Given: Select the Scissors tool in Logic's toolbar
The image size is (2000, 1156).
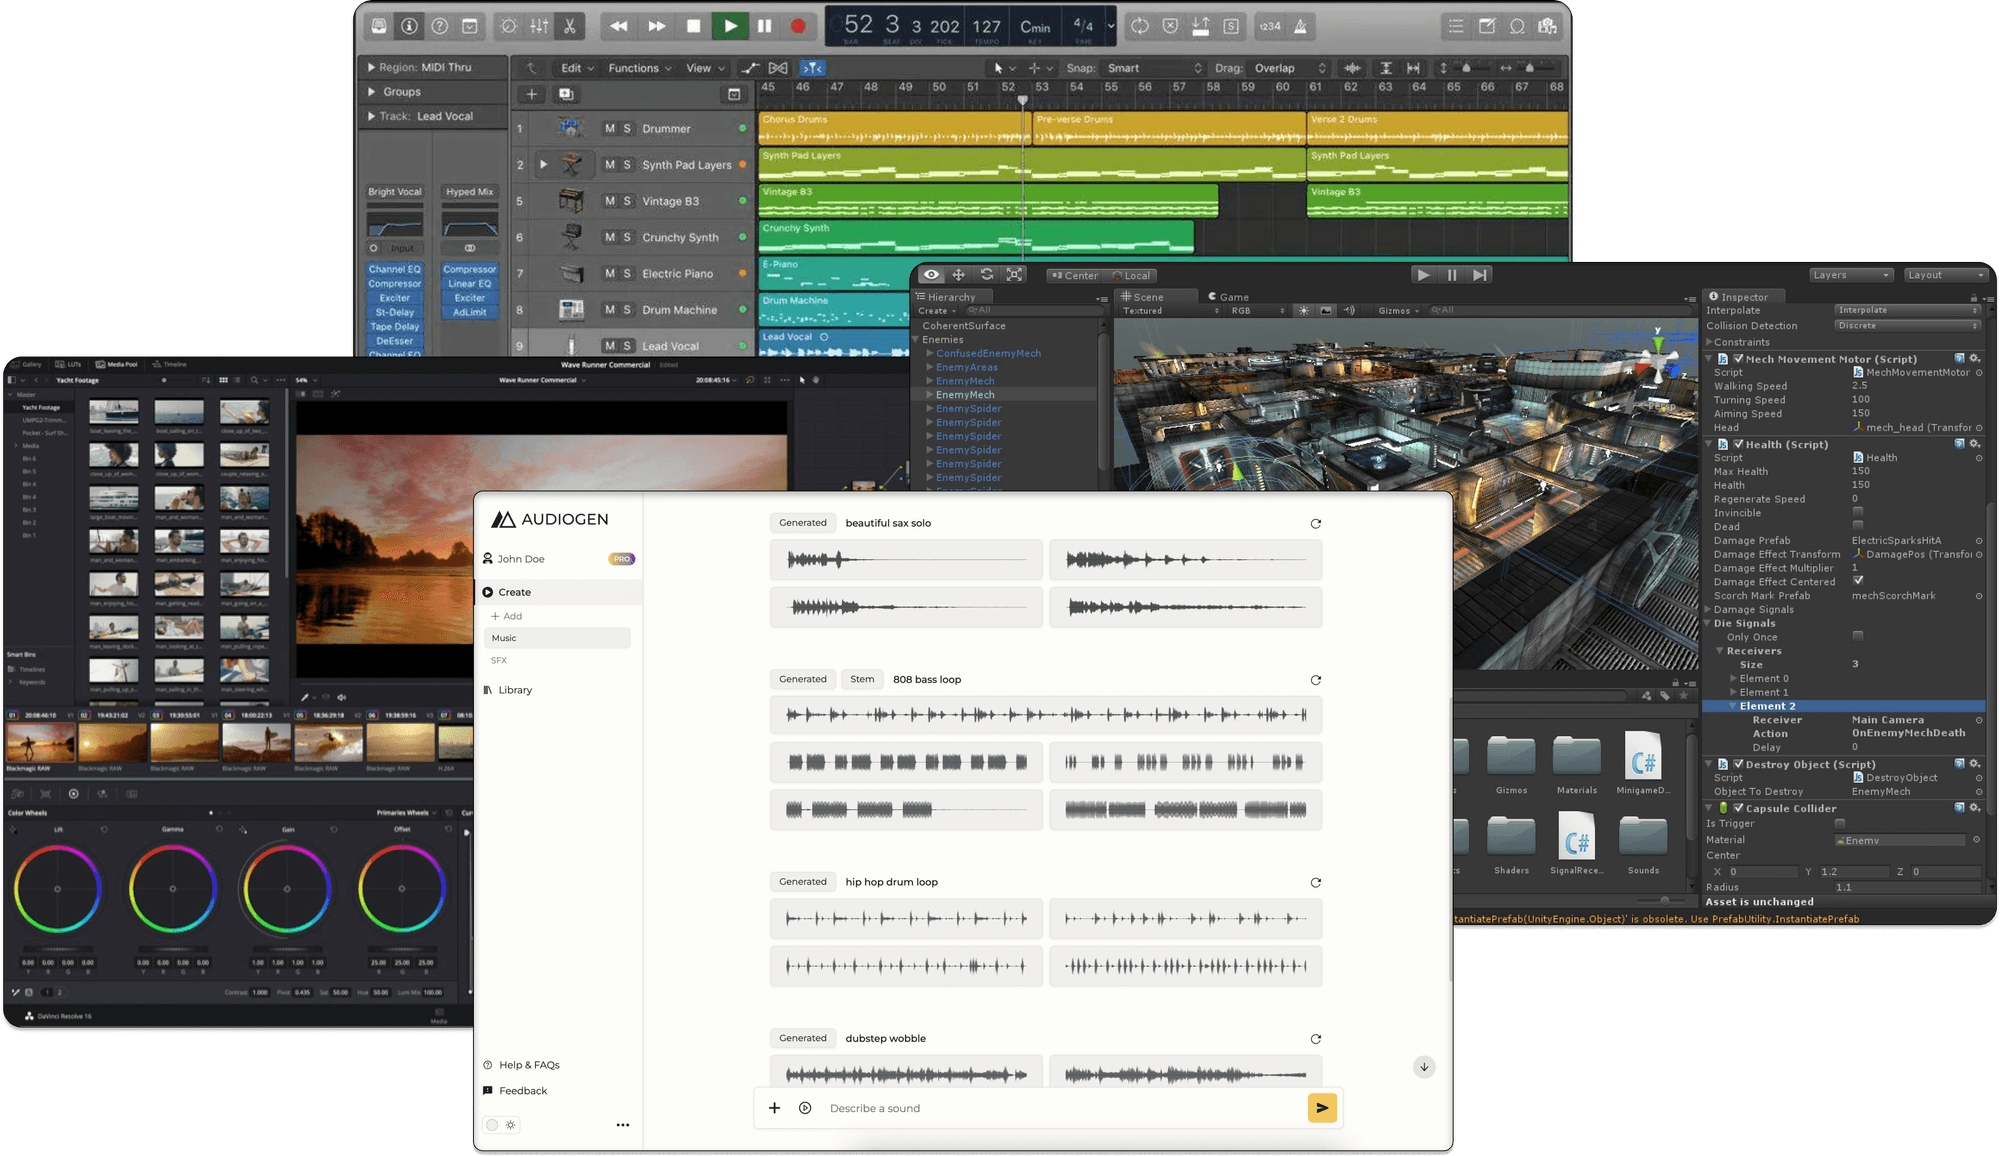Looking at the screenshot, I should pos(568,26).
